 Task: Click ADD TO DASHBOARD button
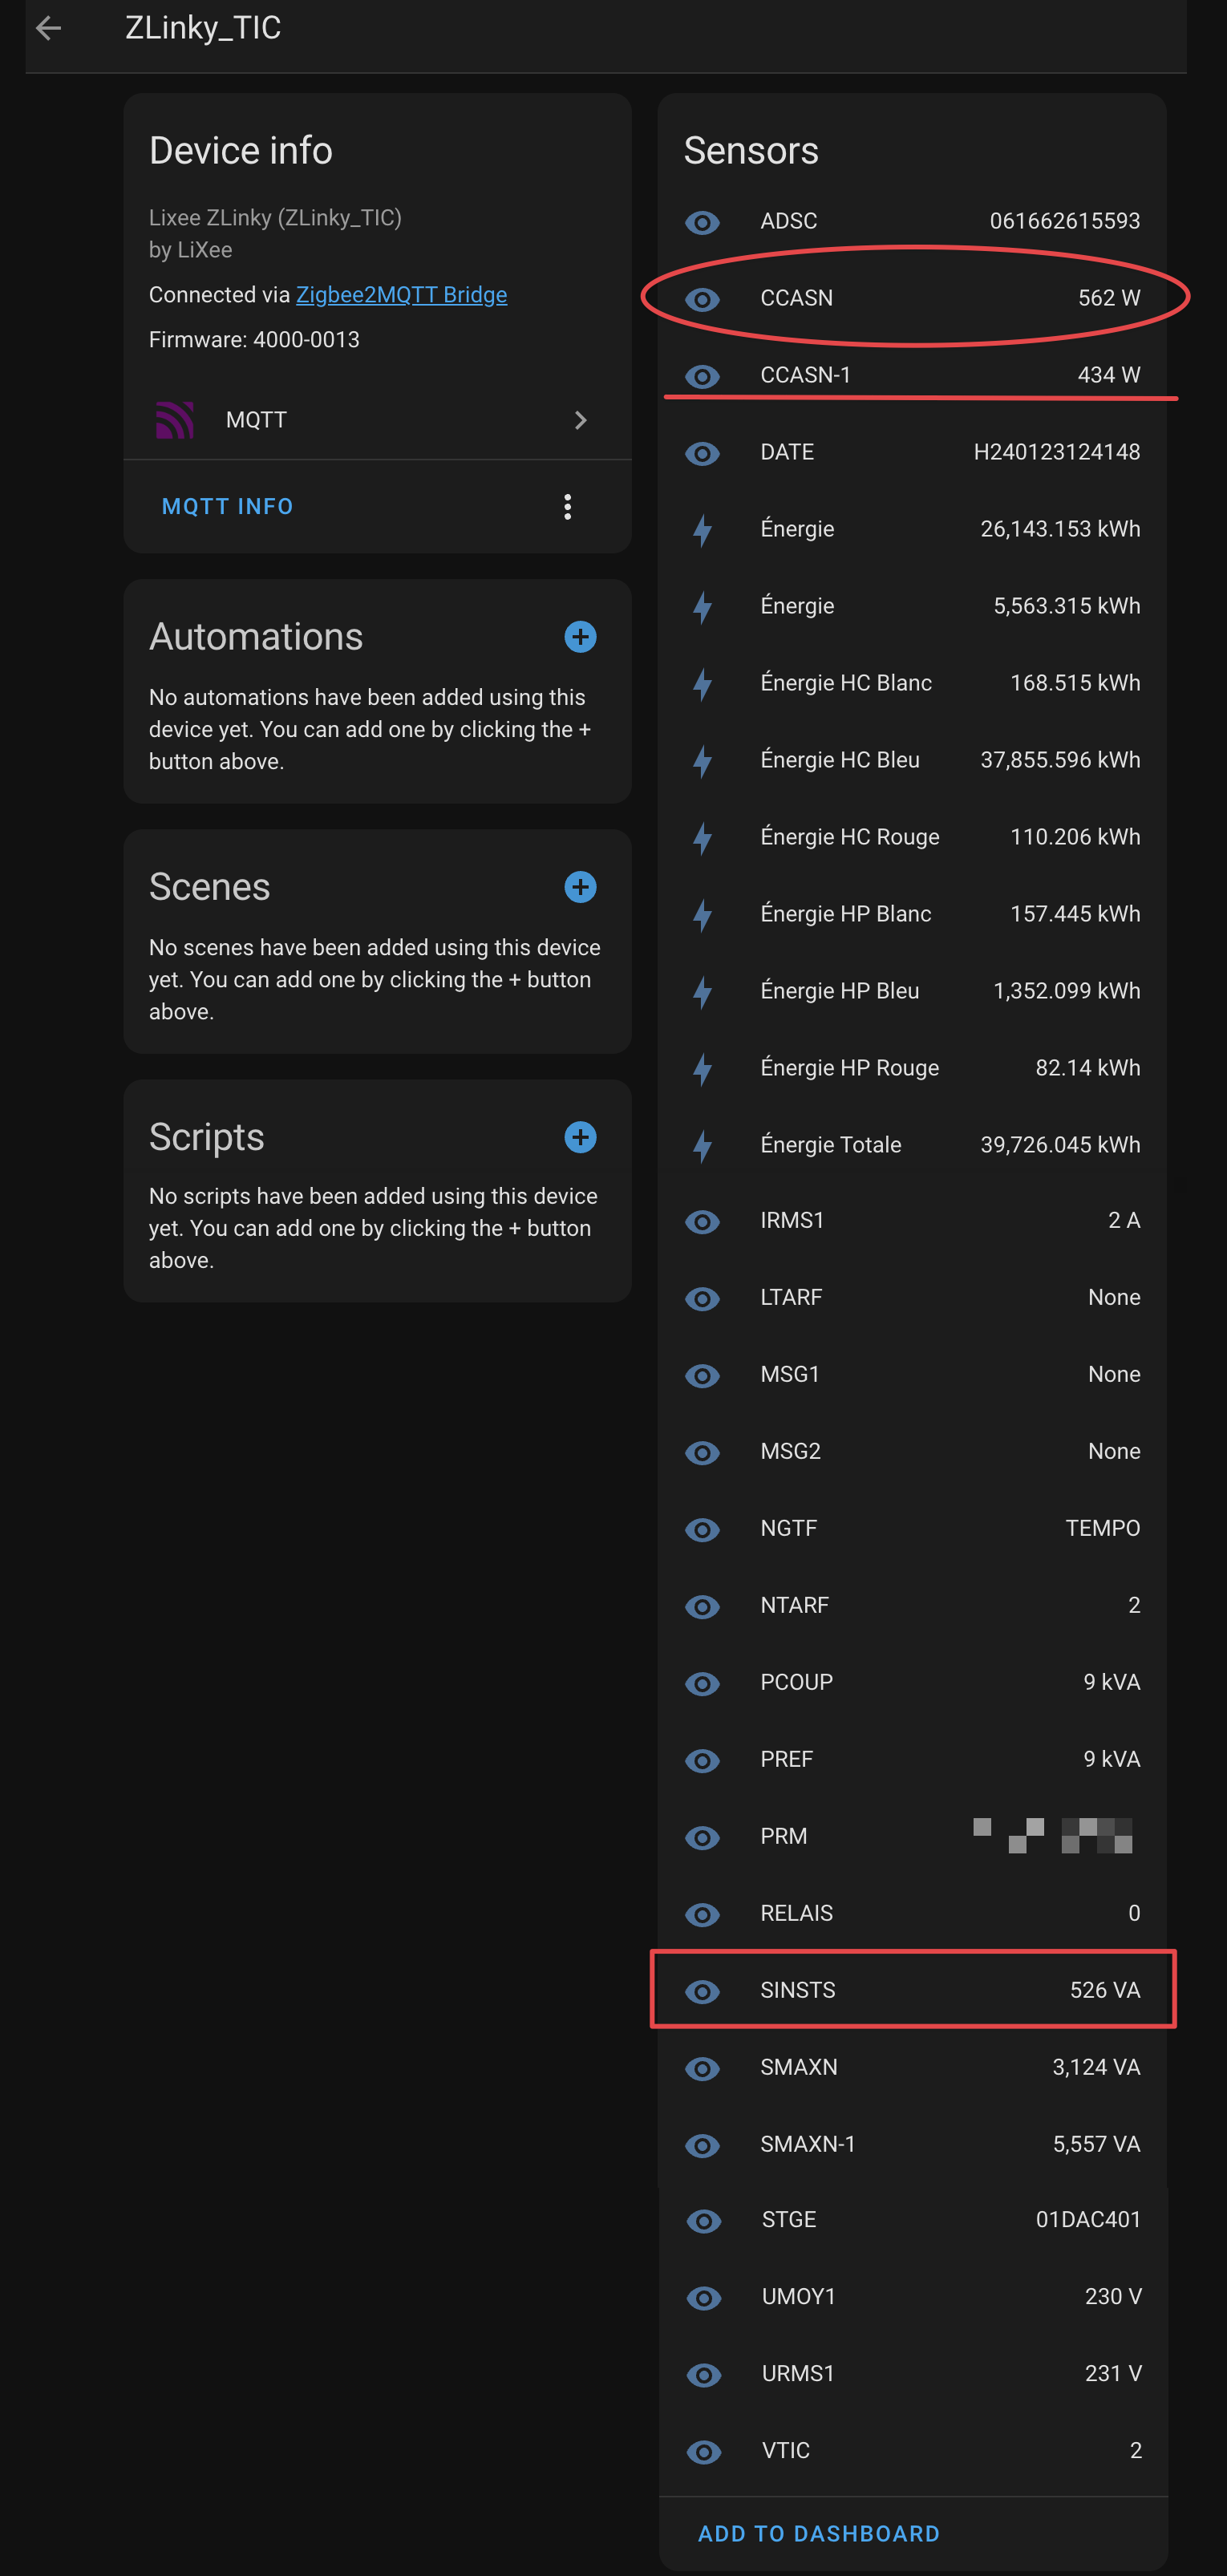818,2533
